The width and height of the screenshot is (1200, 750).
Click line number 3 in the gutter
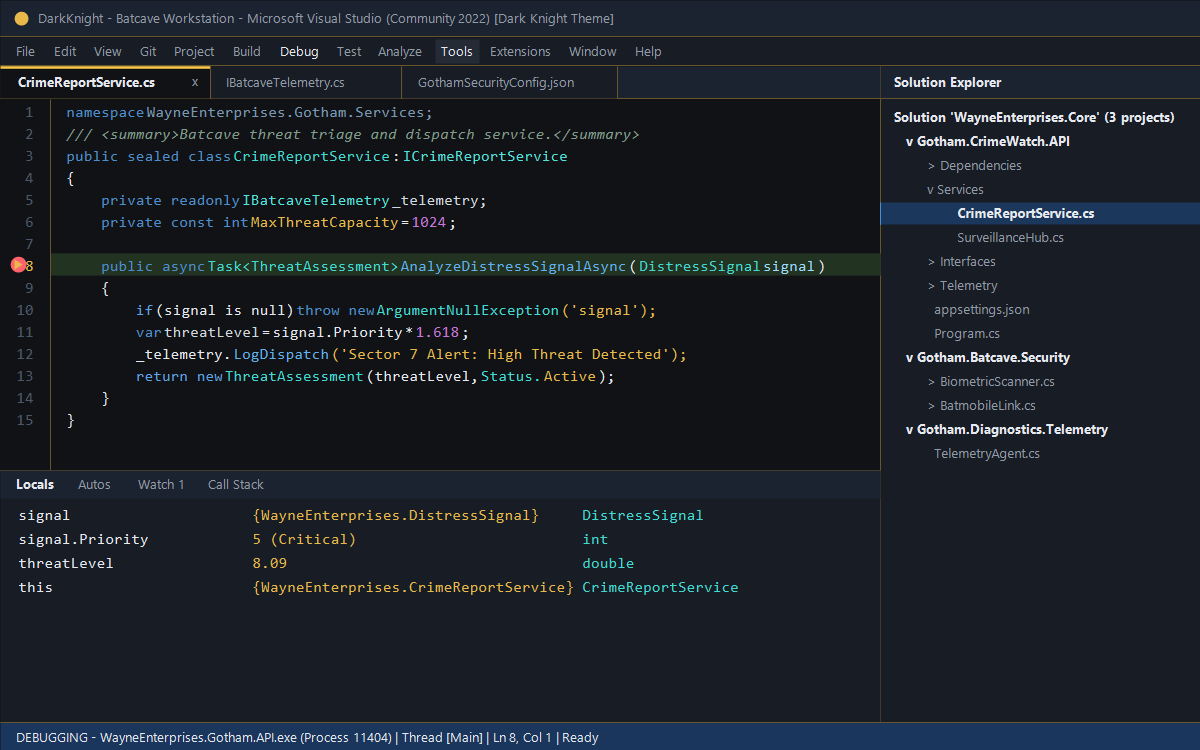(x=29, y=156)
